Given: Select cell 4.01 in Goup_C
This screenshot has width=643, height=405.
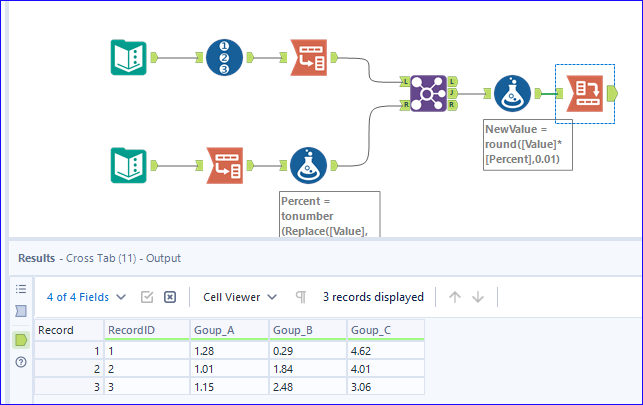Looking at the screenshot, I should click(386, 369).
